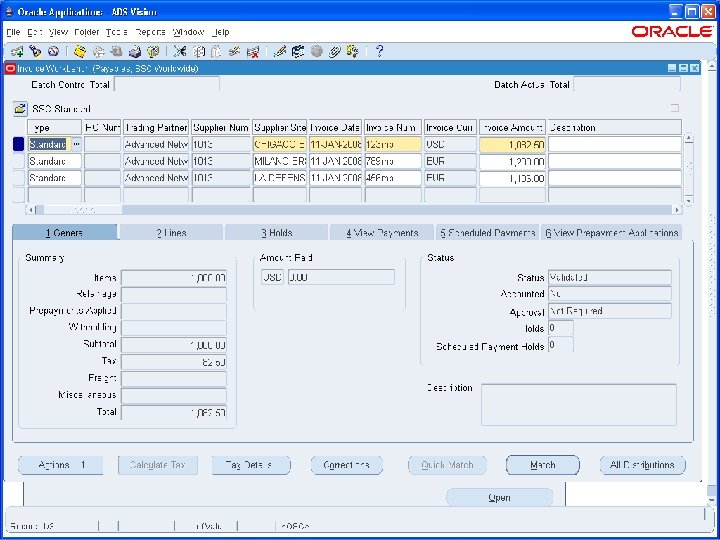Click the Close Form toolbar icon
This screenshot has width=720, height=540.
click(153, 51)
